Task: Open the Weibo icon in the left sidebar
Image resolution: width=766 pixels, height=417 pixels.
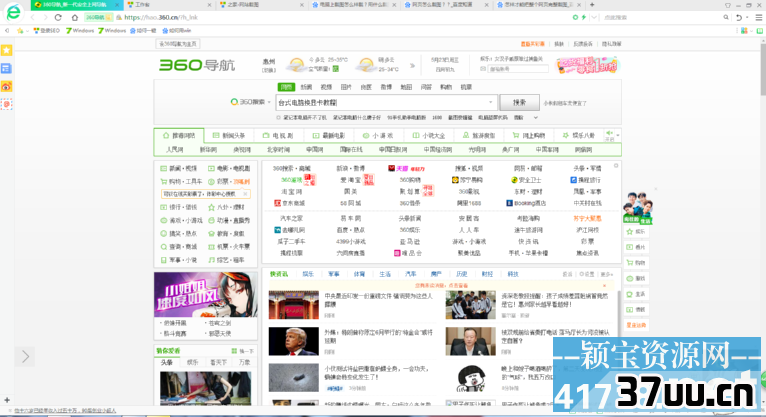Action: [x=6, y=86]
